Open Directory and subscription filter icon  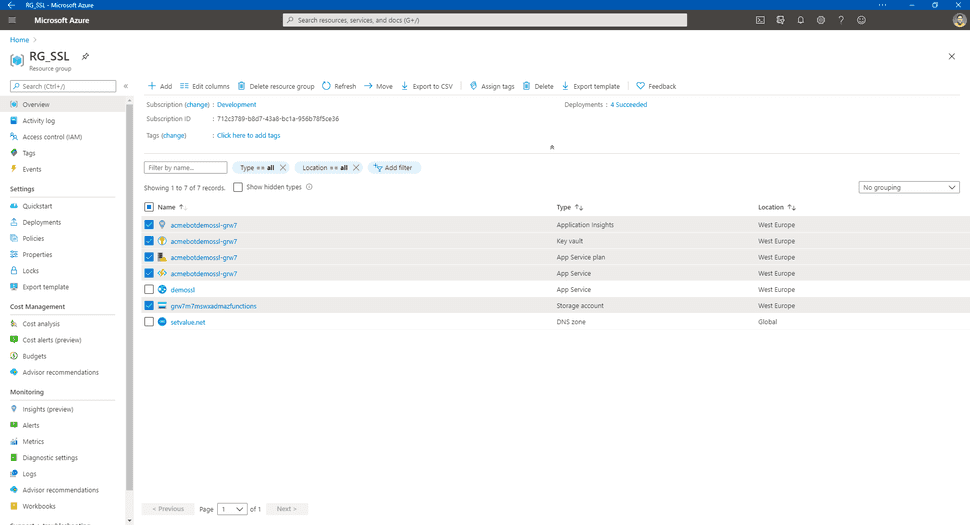[781, 20]
